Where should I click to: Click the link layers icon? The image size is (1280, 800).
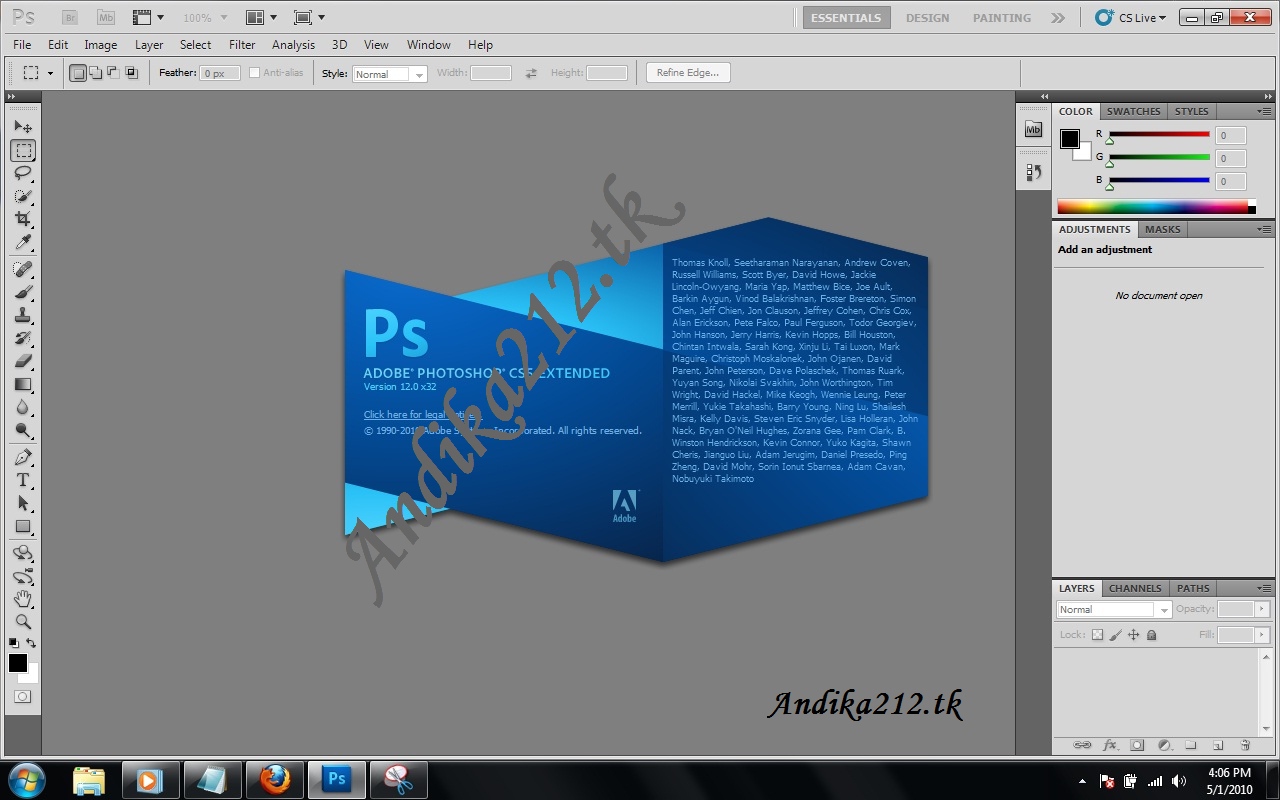[x=1082, y=745]
